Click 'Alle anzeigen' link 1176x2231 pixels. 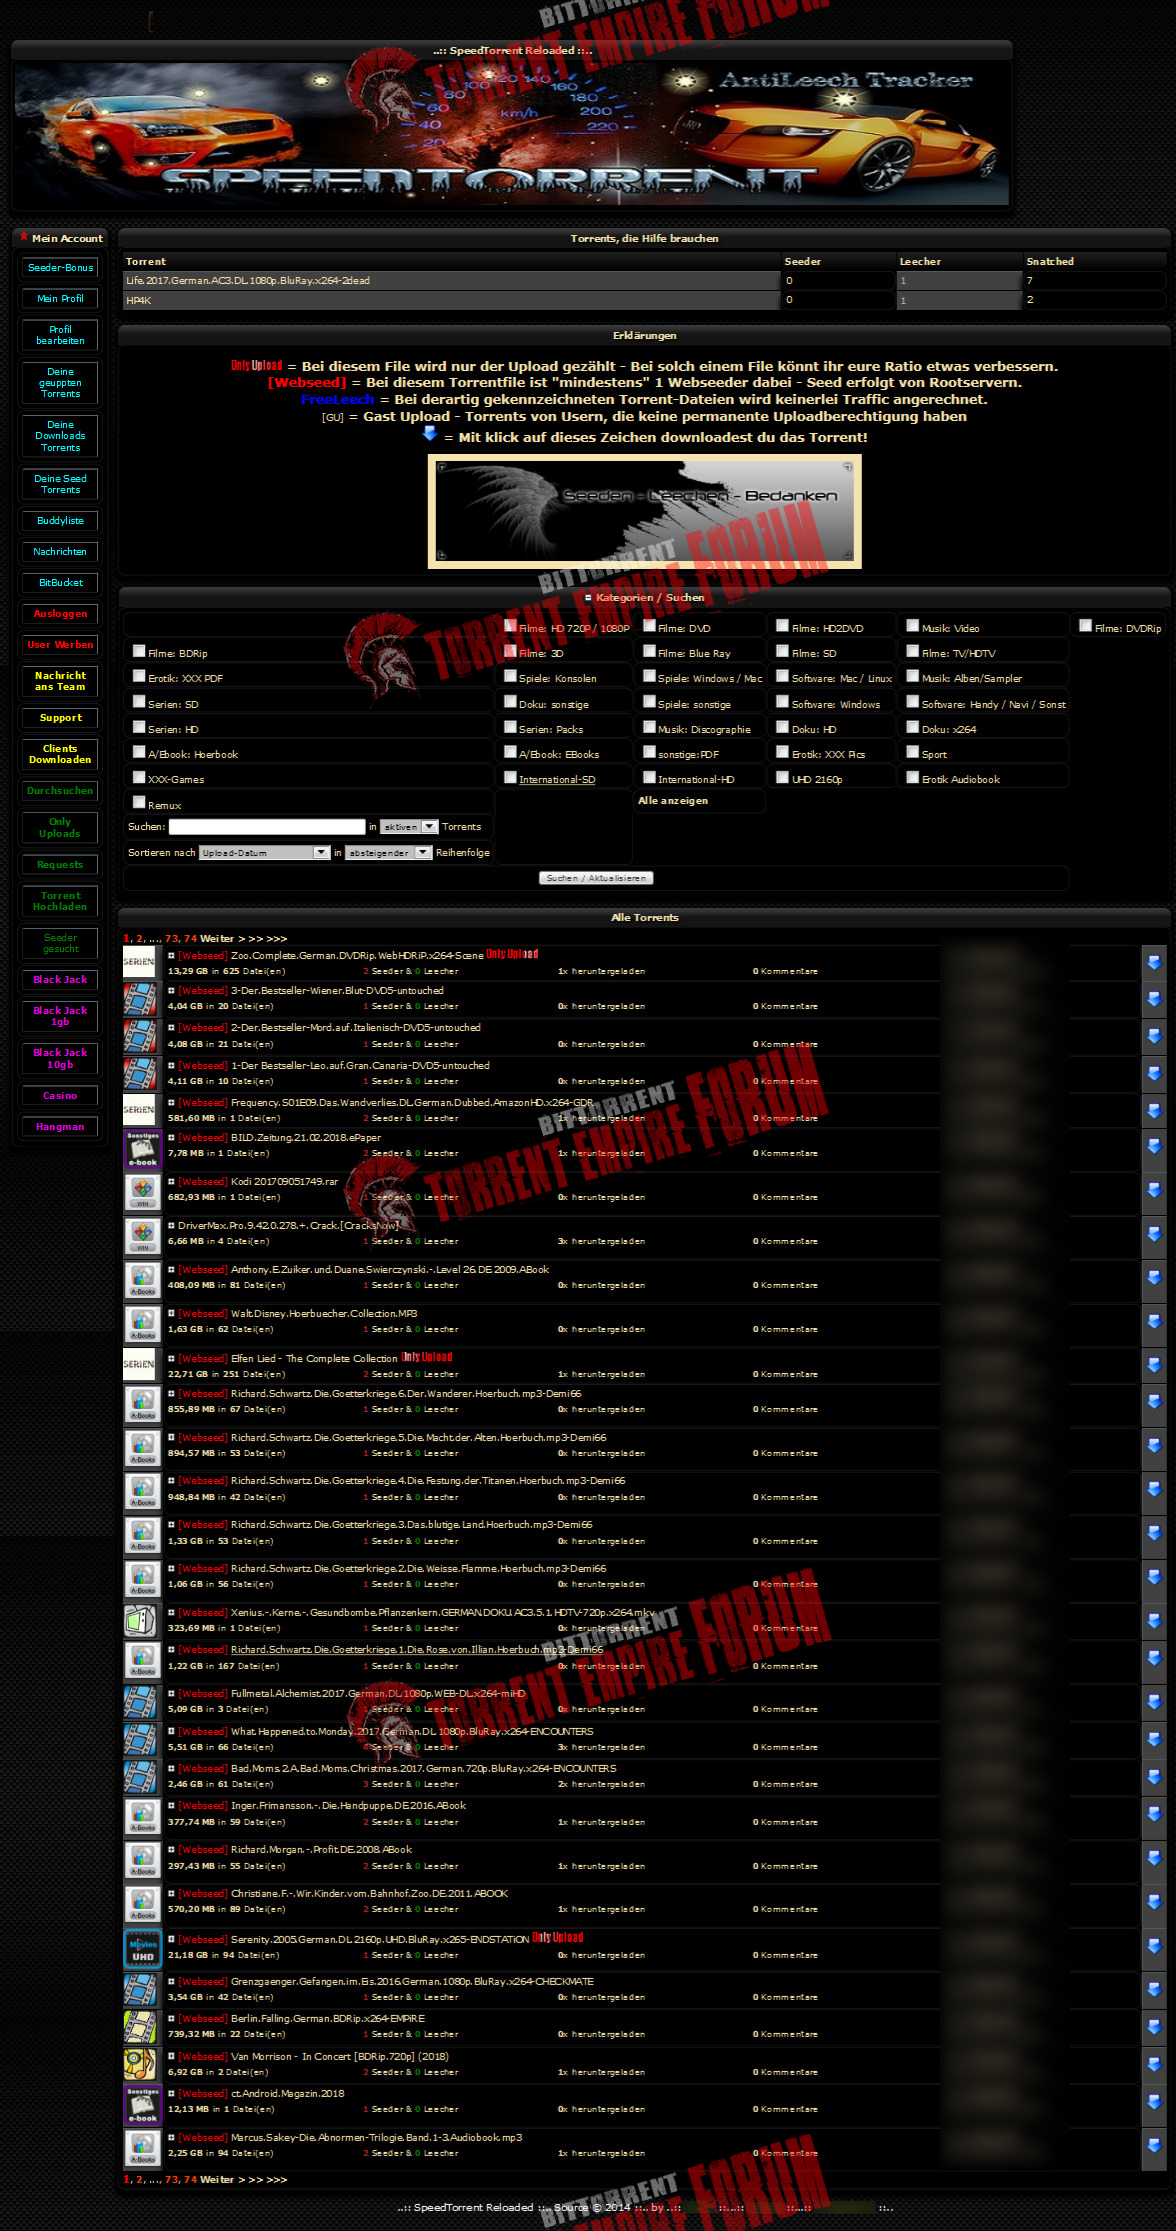pos(673,801)
